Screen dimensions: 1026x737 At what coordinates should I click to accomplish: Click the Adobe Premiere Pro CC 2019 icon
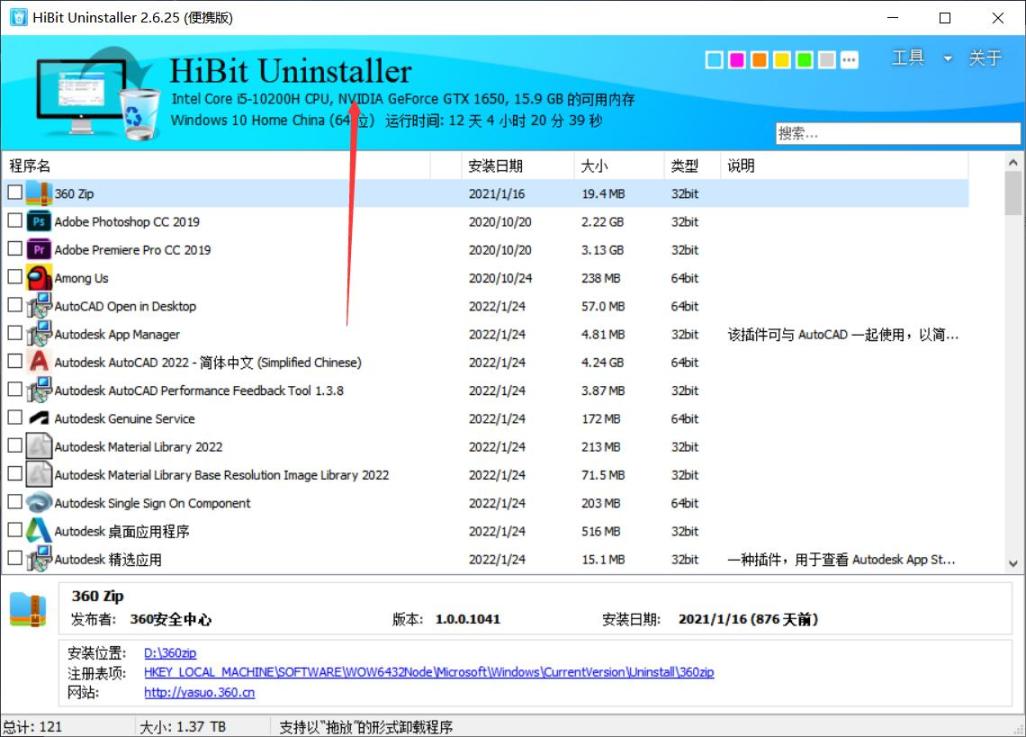39,249
